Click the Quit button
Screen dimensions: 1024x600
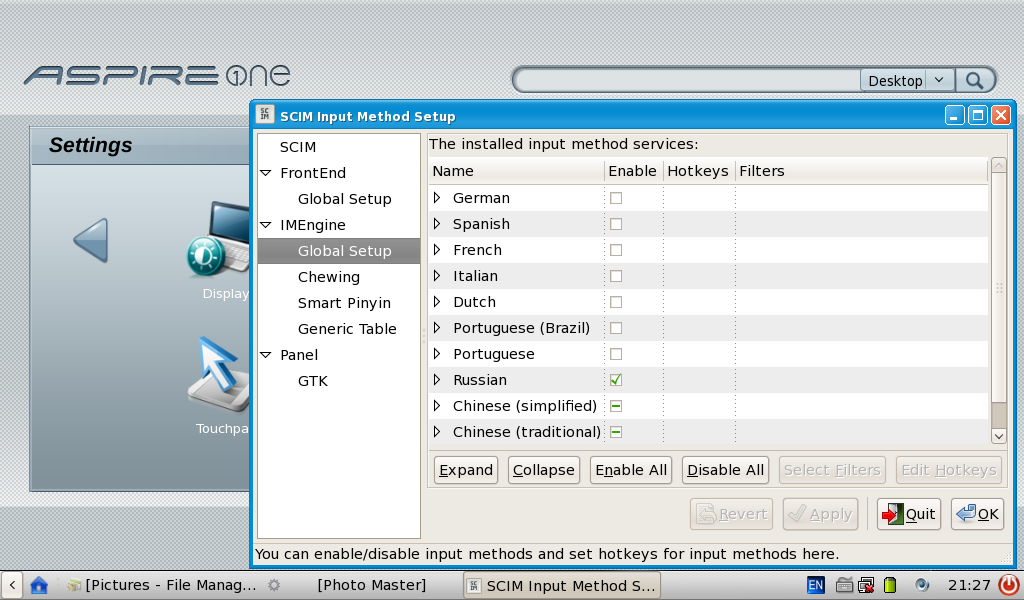(908, 514)
